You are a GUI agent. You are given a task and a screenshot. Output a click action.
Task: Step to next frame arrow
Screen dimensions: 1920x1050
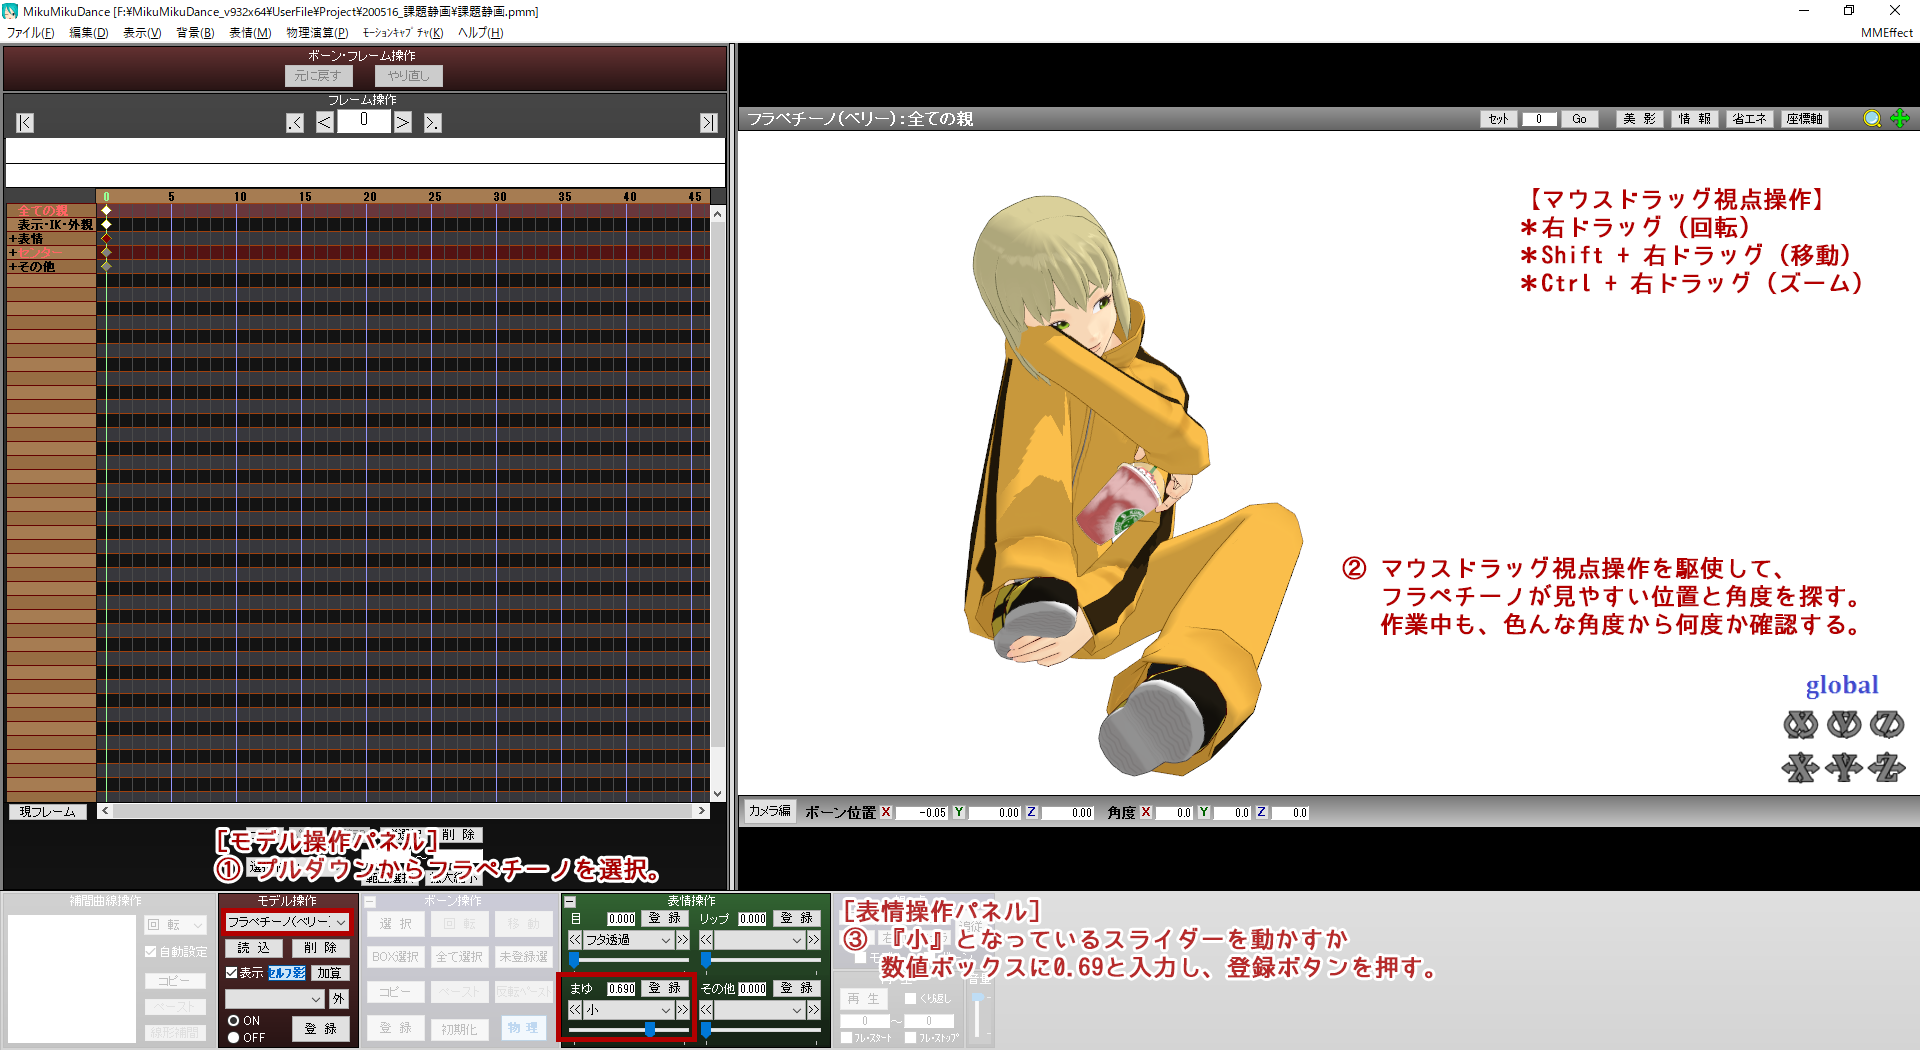click(x=402, y=123)
